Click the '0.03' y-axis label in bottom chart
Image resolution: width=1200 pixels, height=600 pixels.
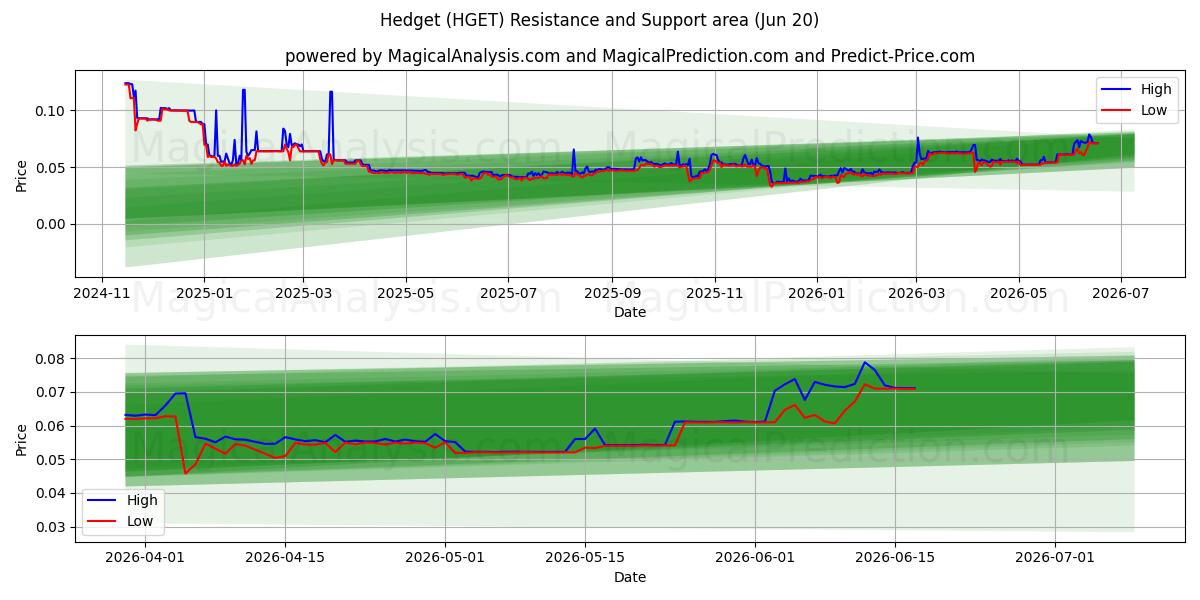pos(51,527)
